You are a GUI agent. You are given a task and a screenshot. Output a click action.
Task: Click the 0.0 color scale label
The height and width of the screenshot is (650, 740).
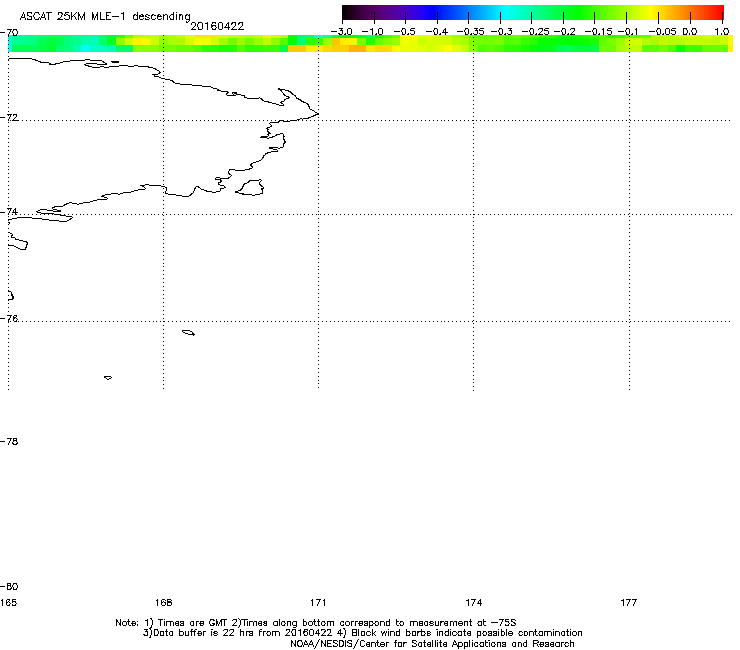tap(690, 32)
